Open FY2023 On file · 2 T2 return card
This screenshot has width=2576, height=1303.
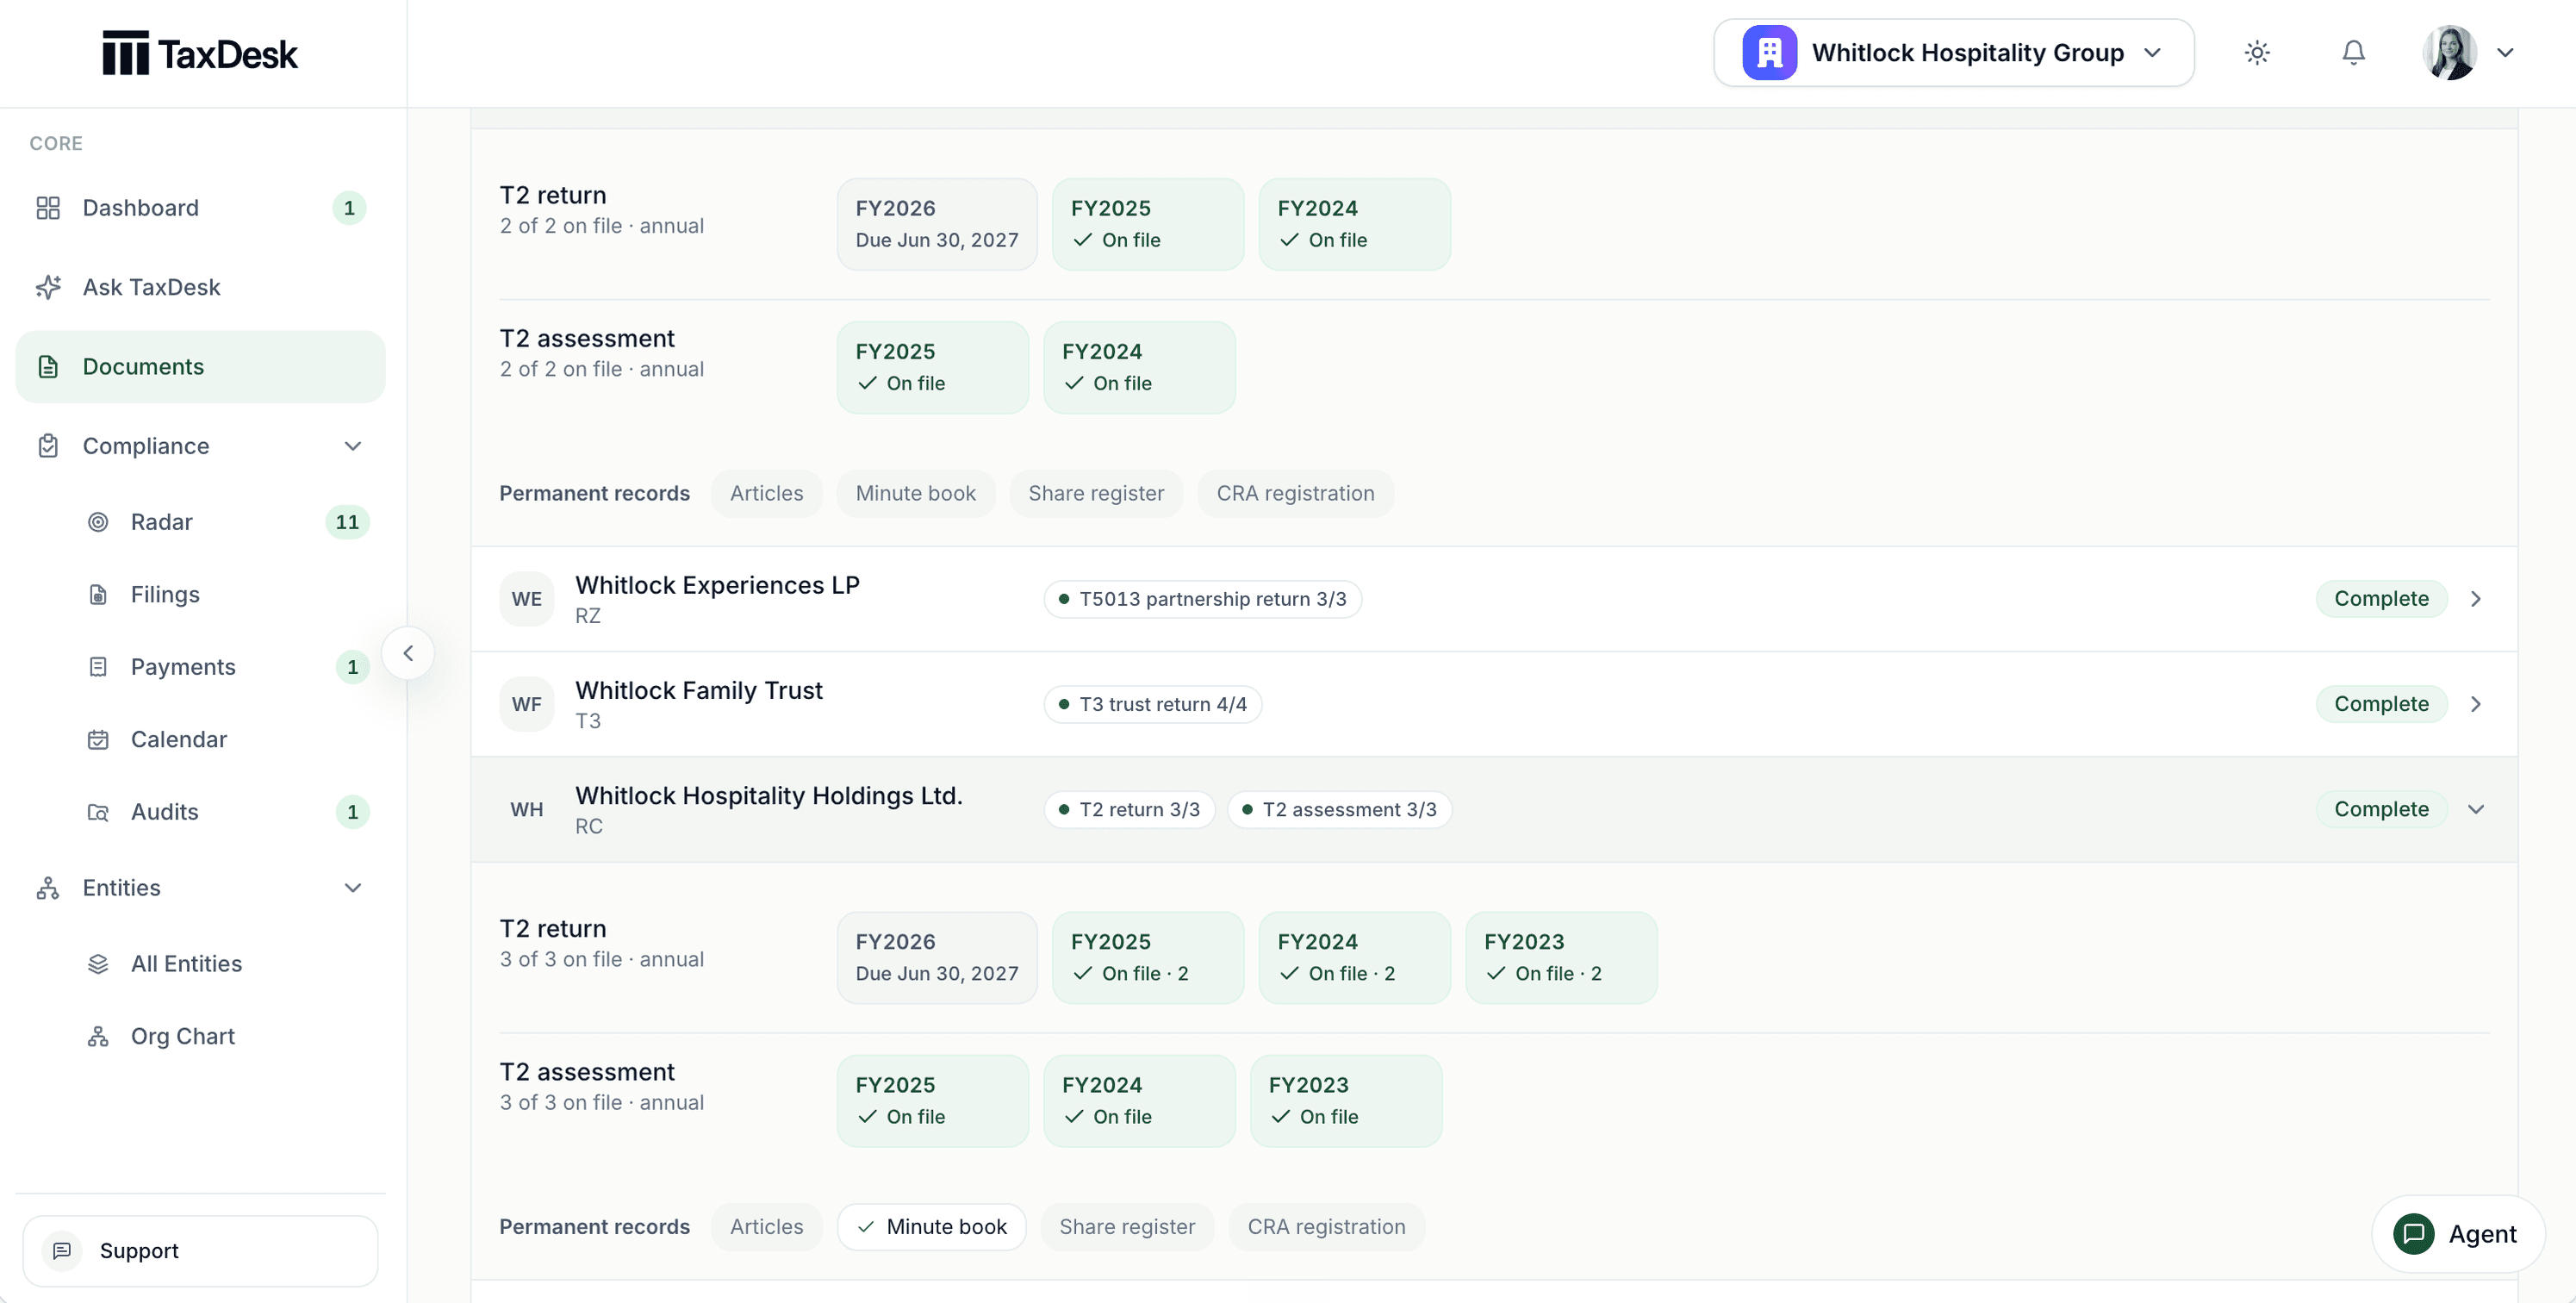(1561, 958)
